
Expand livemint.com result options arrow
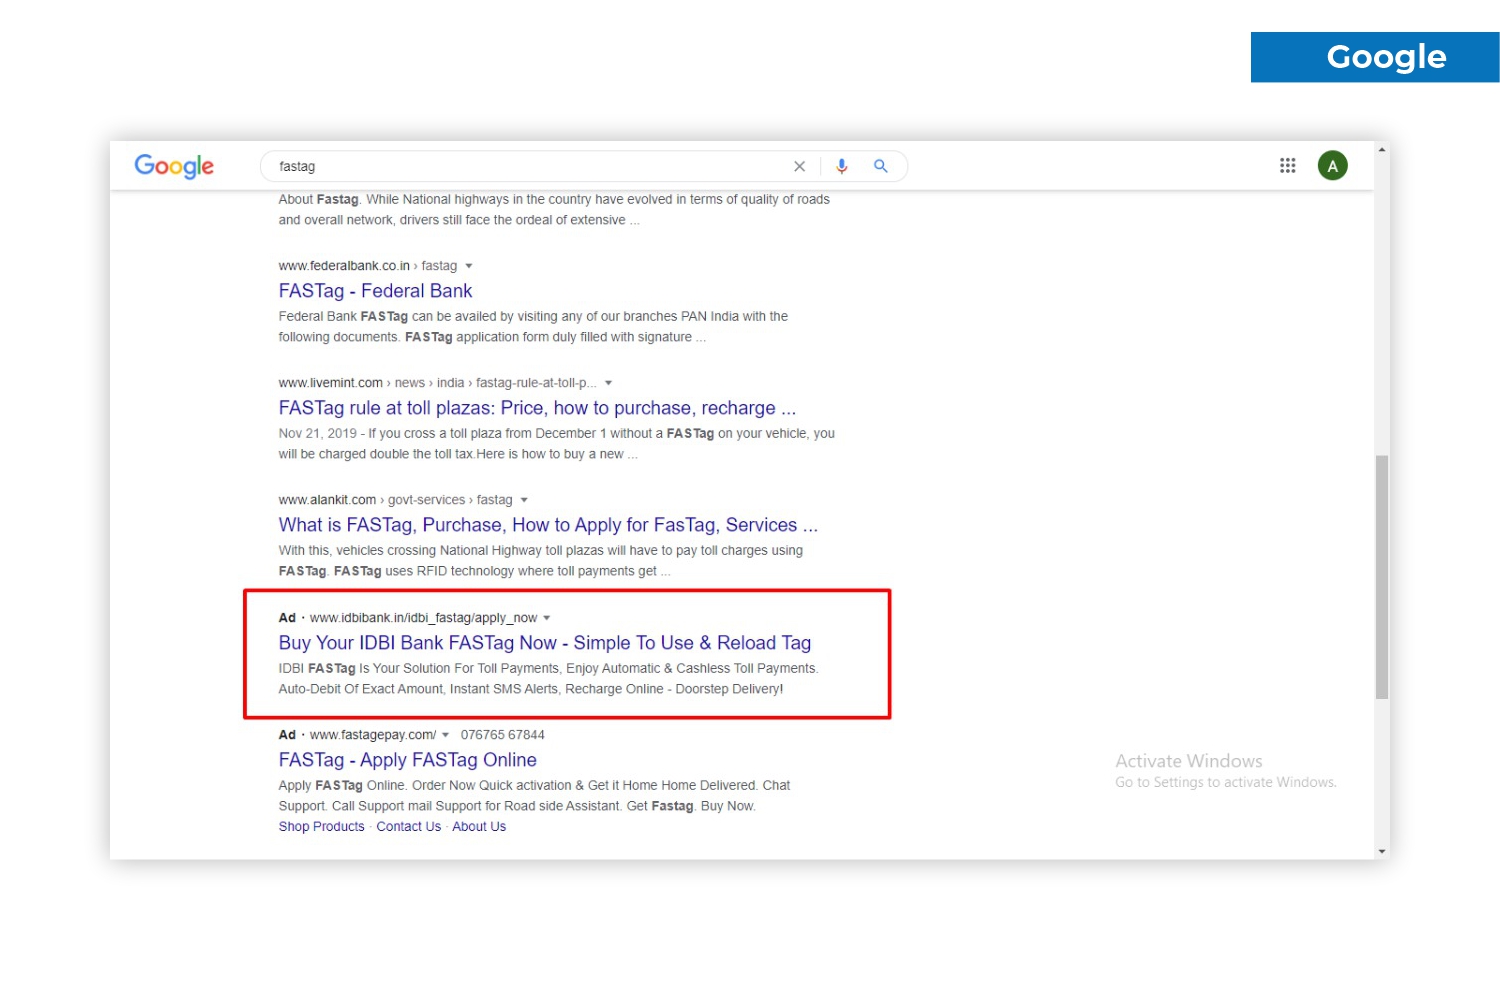(x=608, y=383)
